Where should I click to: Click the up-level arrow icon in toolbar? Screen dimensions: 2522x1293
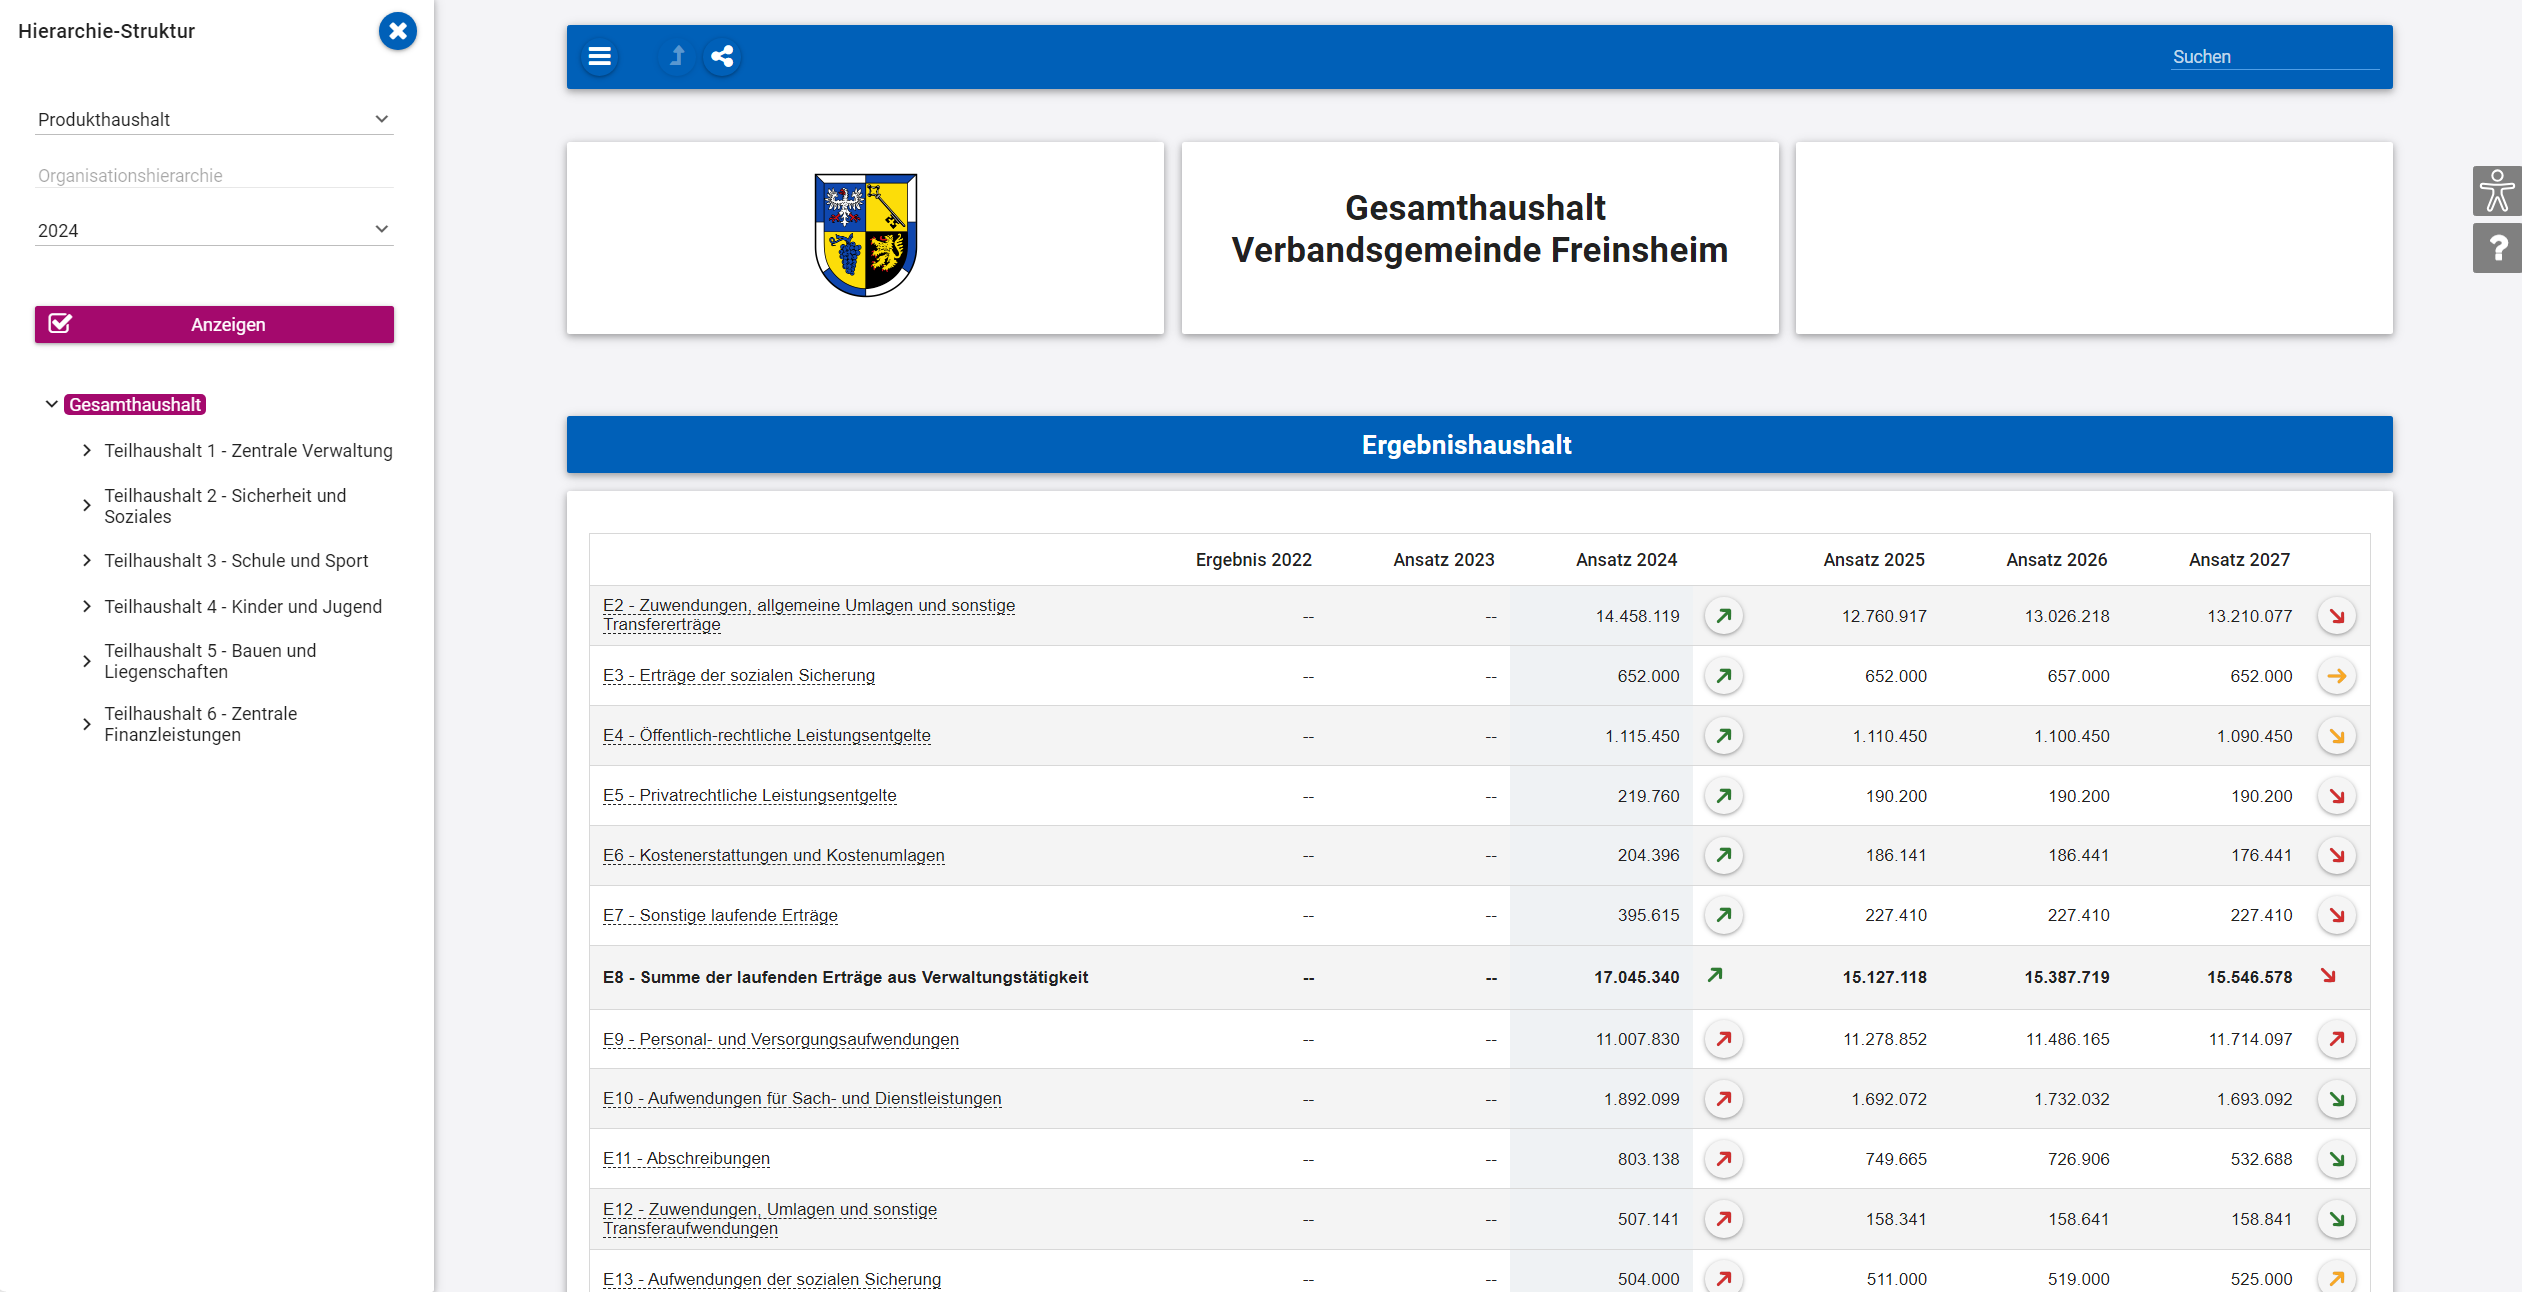point(677,57)
